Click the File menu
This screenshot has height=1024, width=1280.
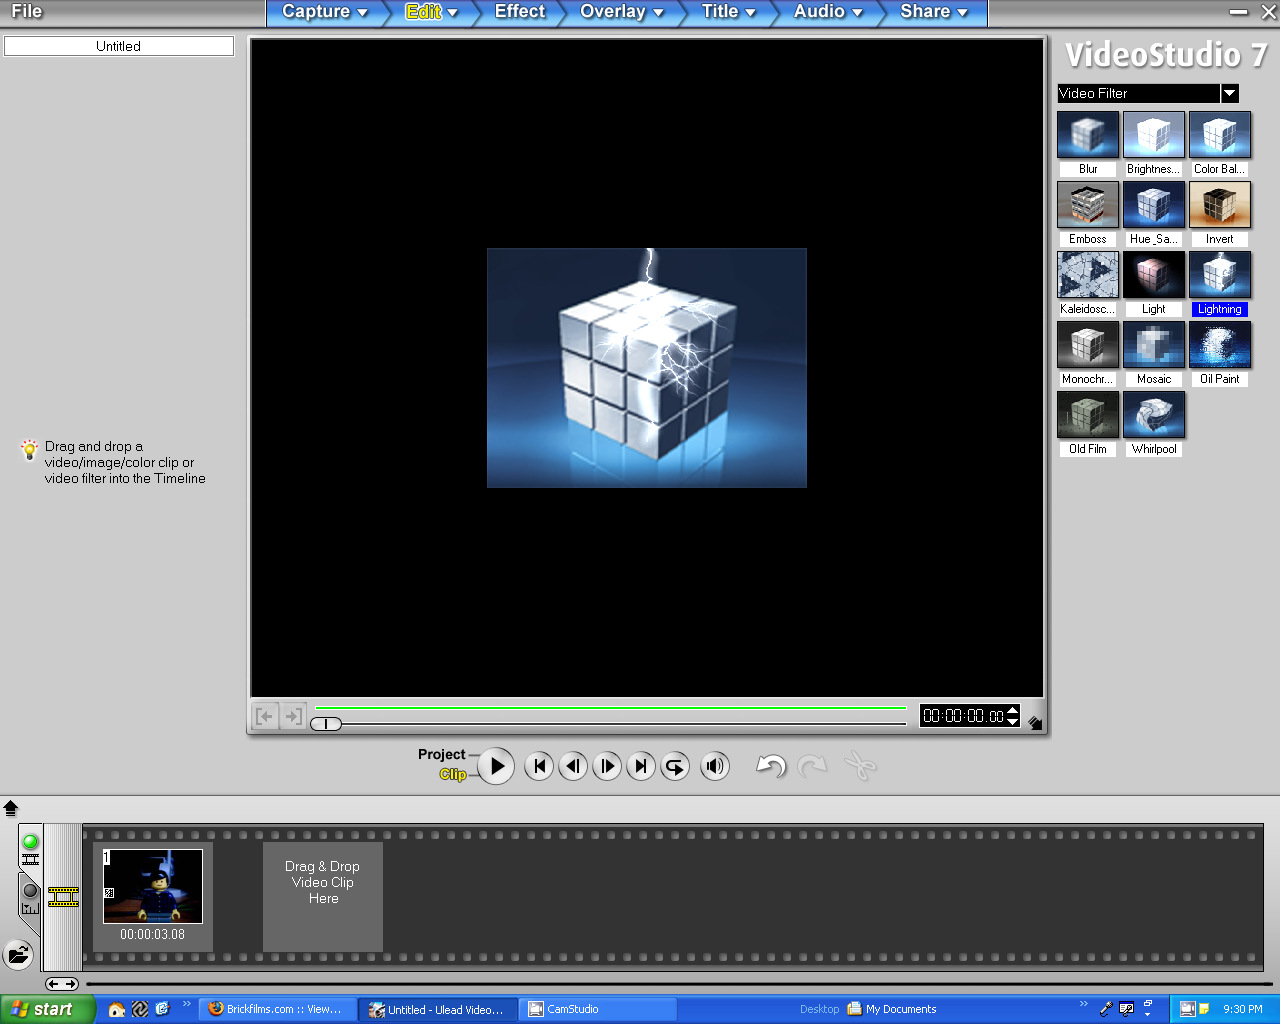pos(25,11)
